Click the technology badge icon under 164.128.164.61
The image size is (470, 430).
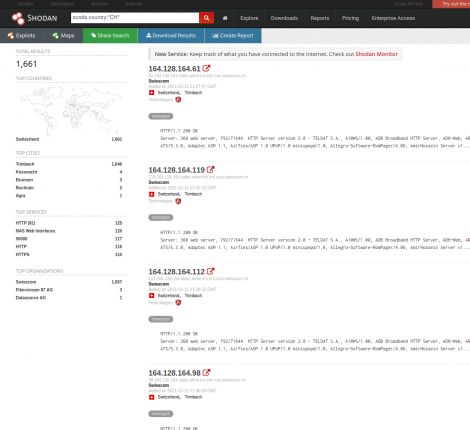(178, 99)
